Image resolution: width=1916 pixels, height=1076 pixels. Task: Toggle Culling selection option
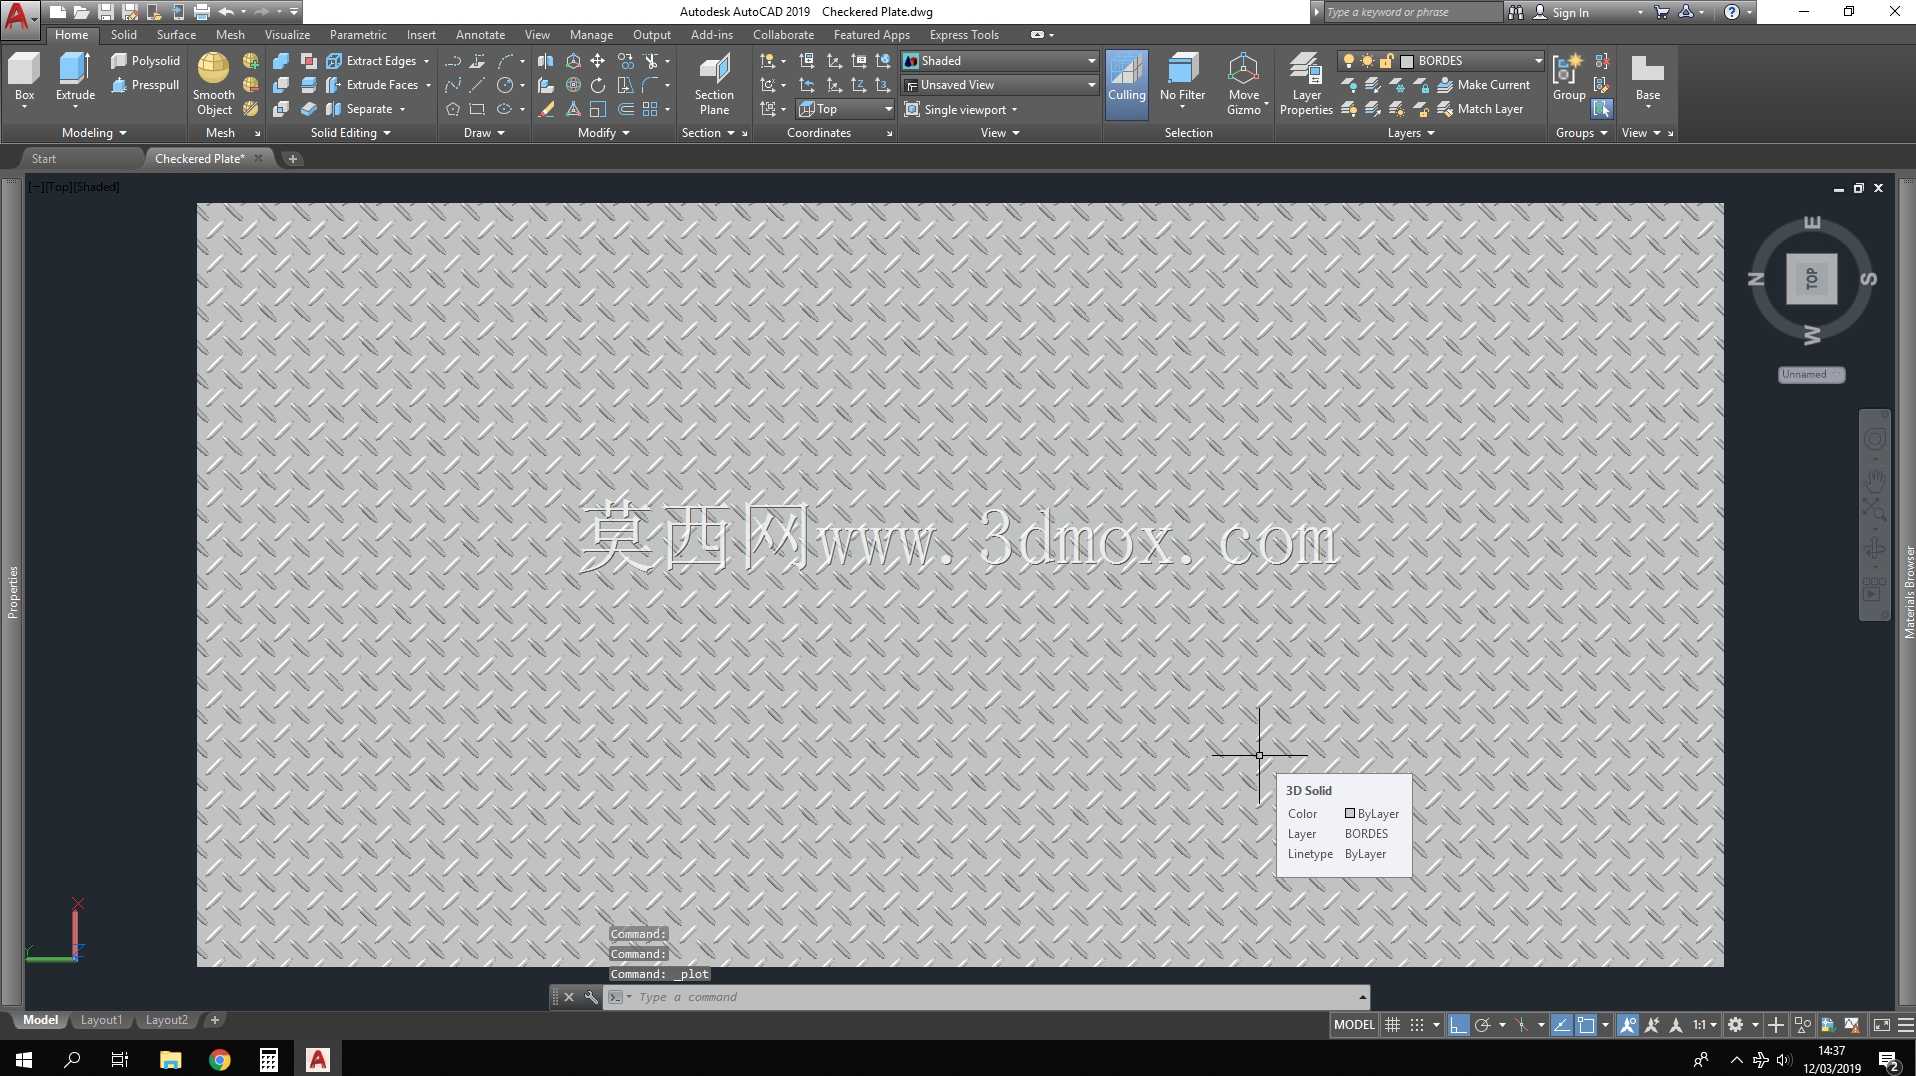1126,85
